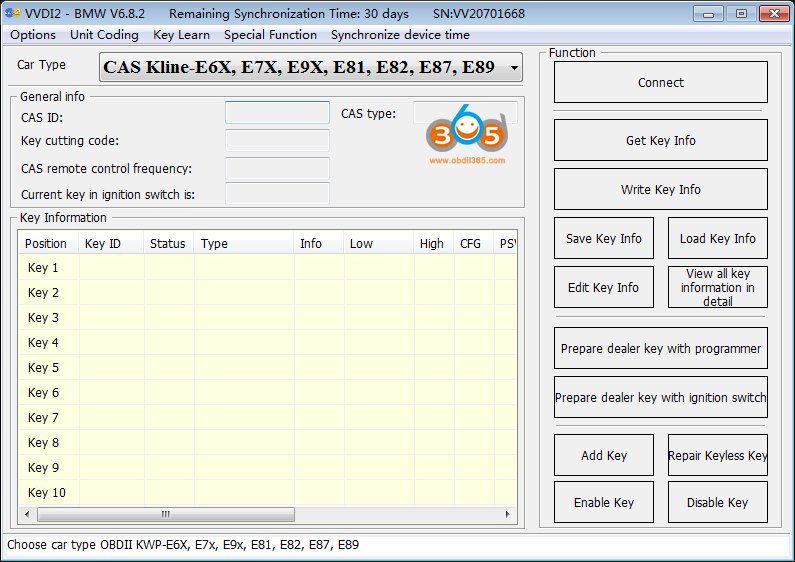Select the Key 8 row

click(x=267, y=442)
